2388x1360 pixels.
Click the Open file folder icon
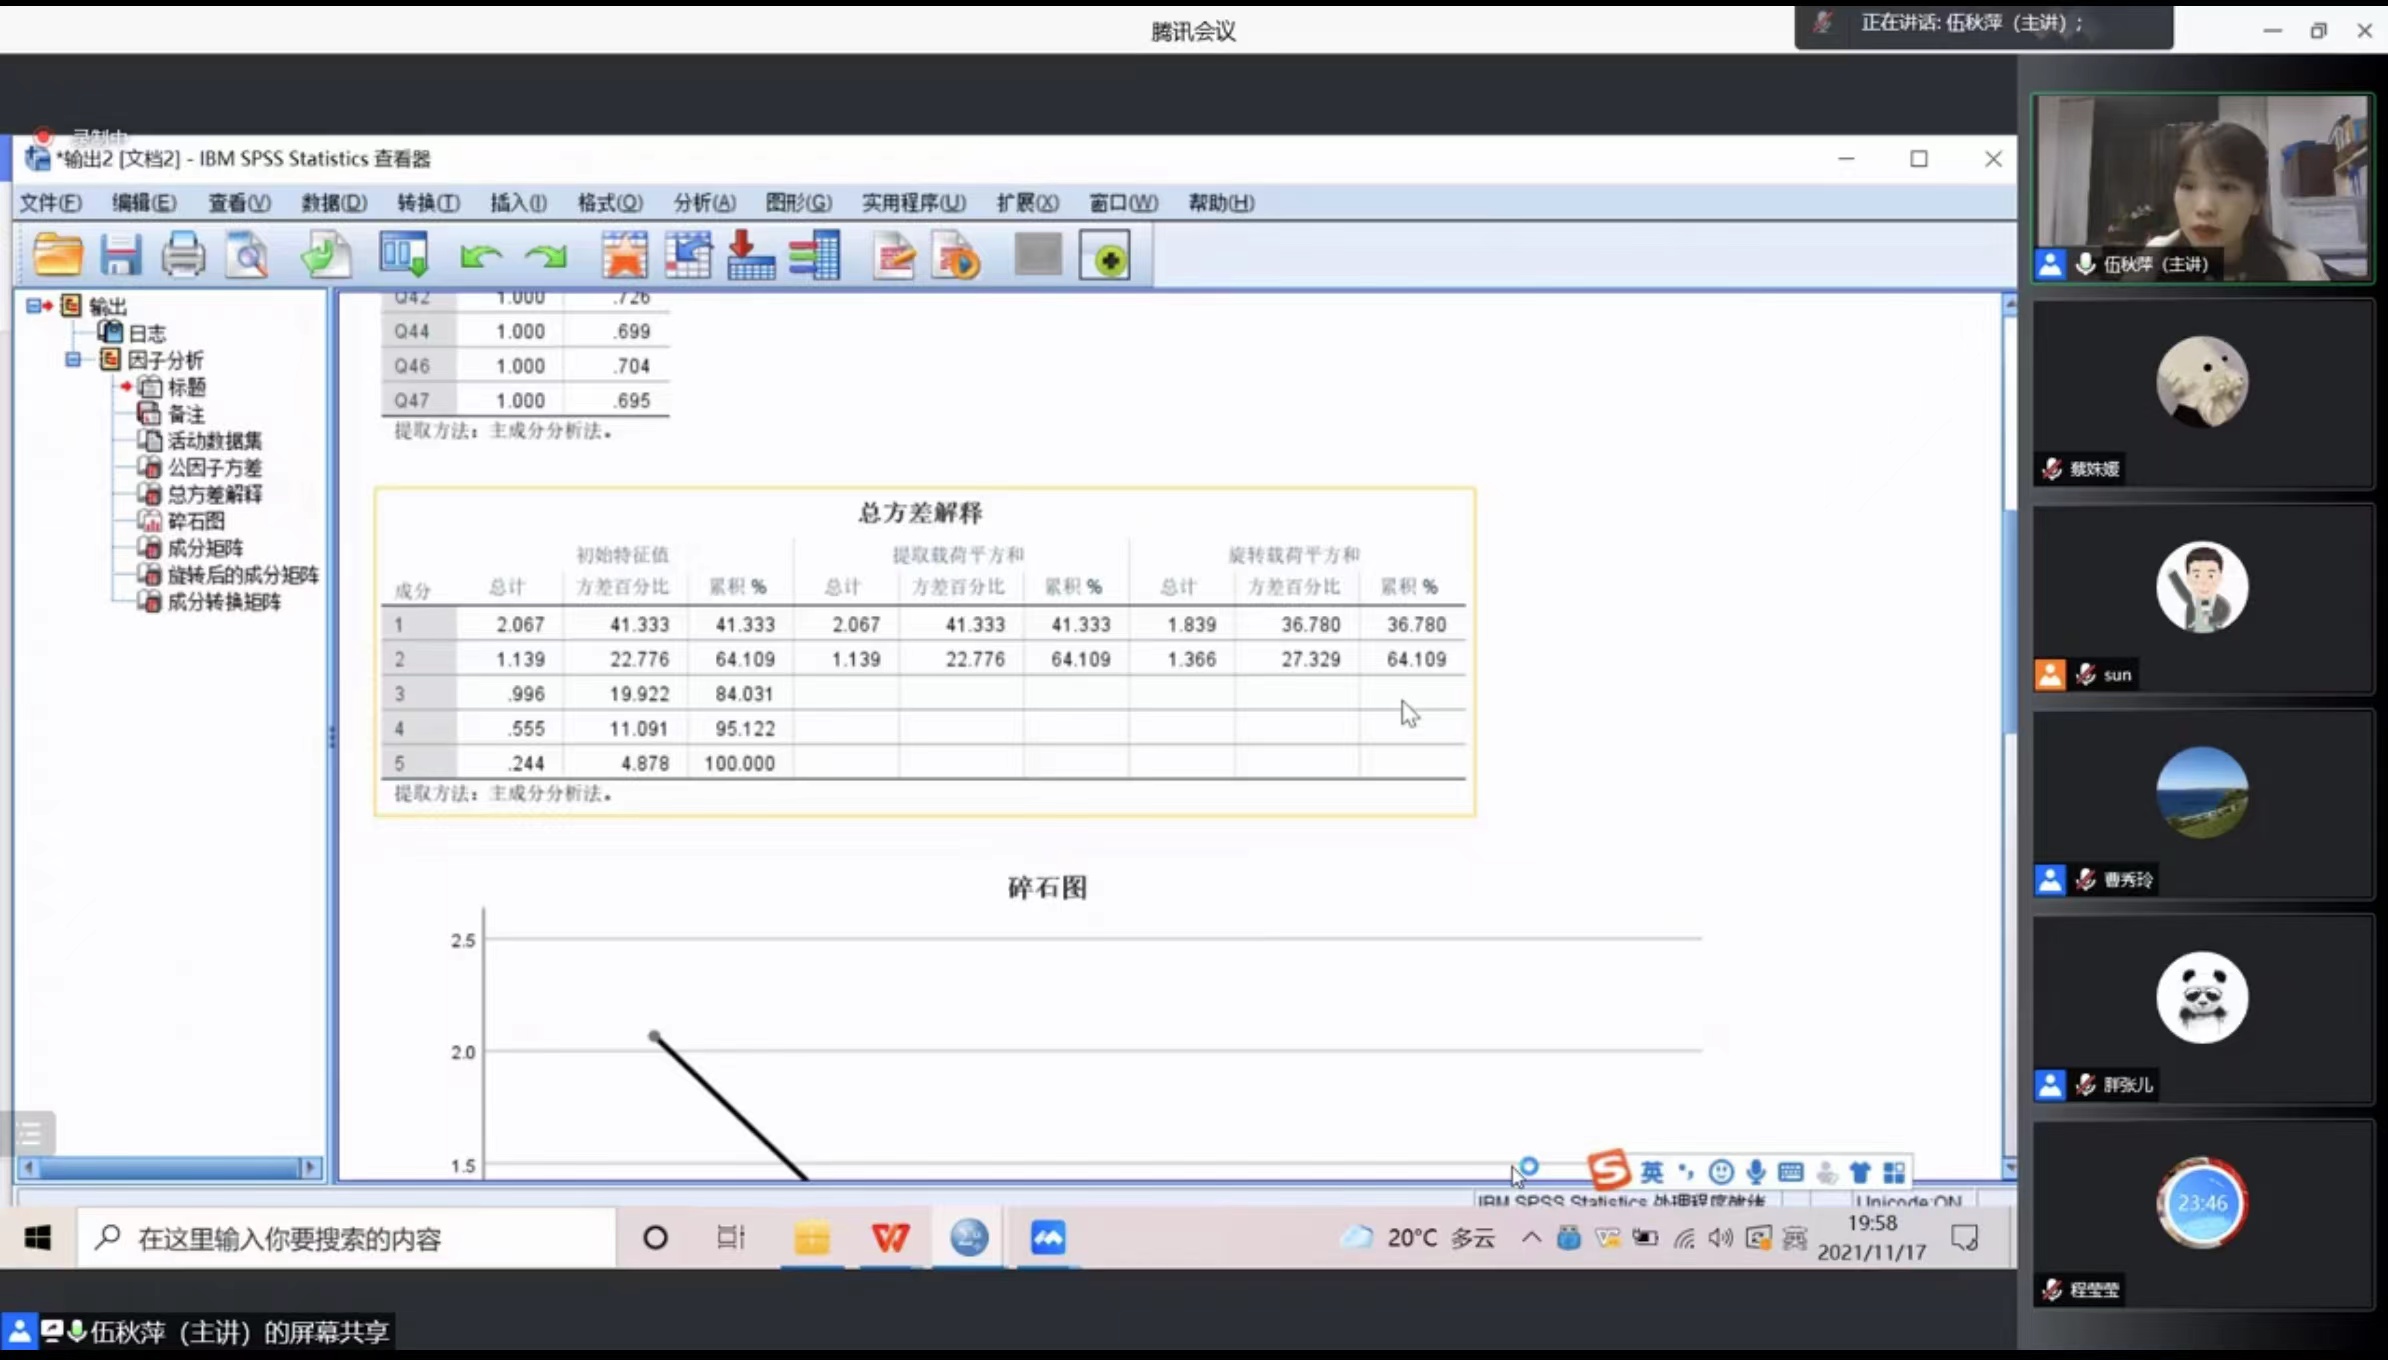pos(57,255)
